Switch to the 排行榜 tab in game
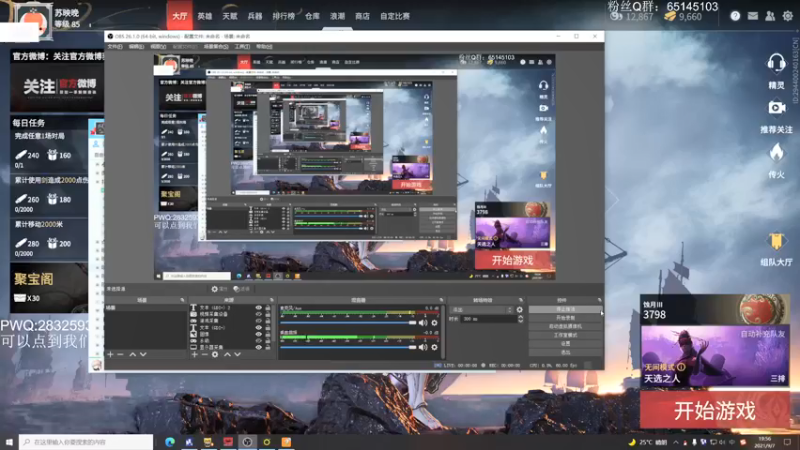The height and width of the screenshot is (450, 800). [284, 16]
